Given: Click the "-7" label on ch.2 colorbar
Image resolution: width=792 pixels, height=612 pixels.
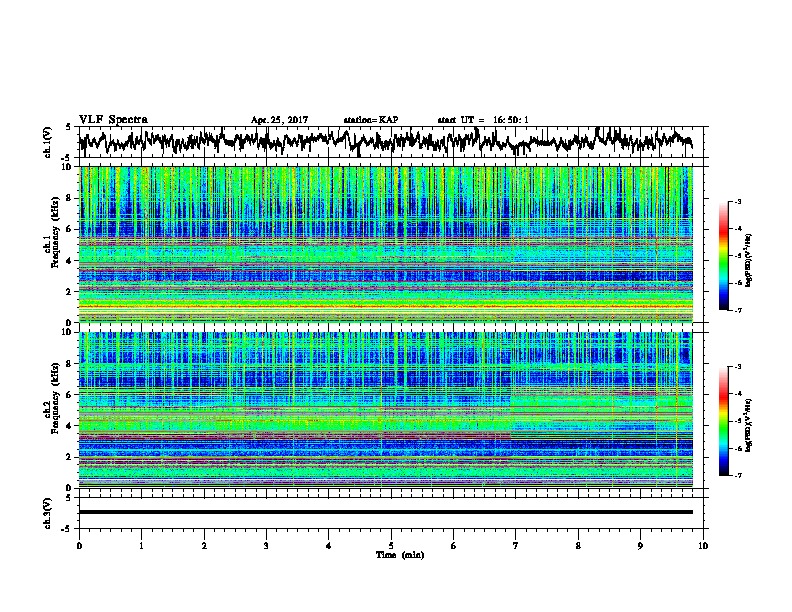Looking at the screenshot, I should [737, 475].
